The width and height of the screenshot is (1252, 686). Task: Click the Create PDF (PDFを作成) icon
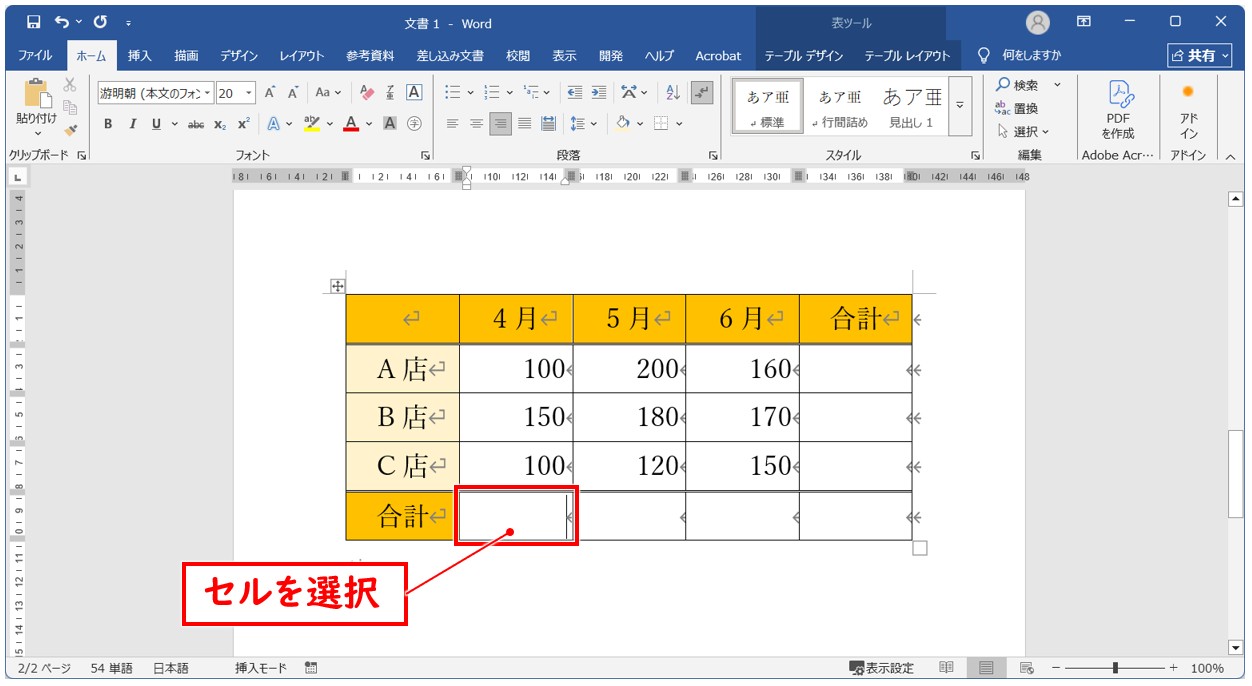coord(1117,110)
